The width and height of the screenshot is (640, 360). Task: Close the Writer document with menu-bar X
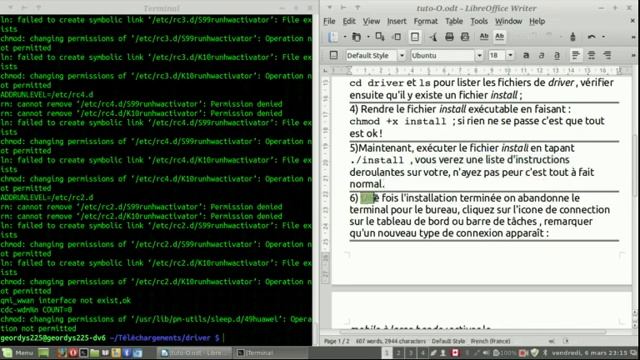pos(632,20)
